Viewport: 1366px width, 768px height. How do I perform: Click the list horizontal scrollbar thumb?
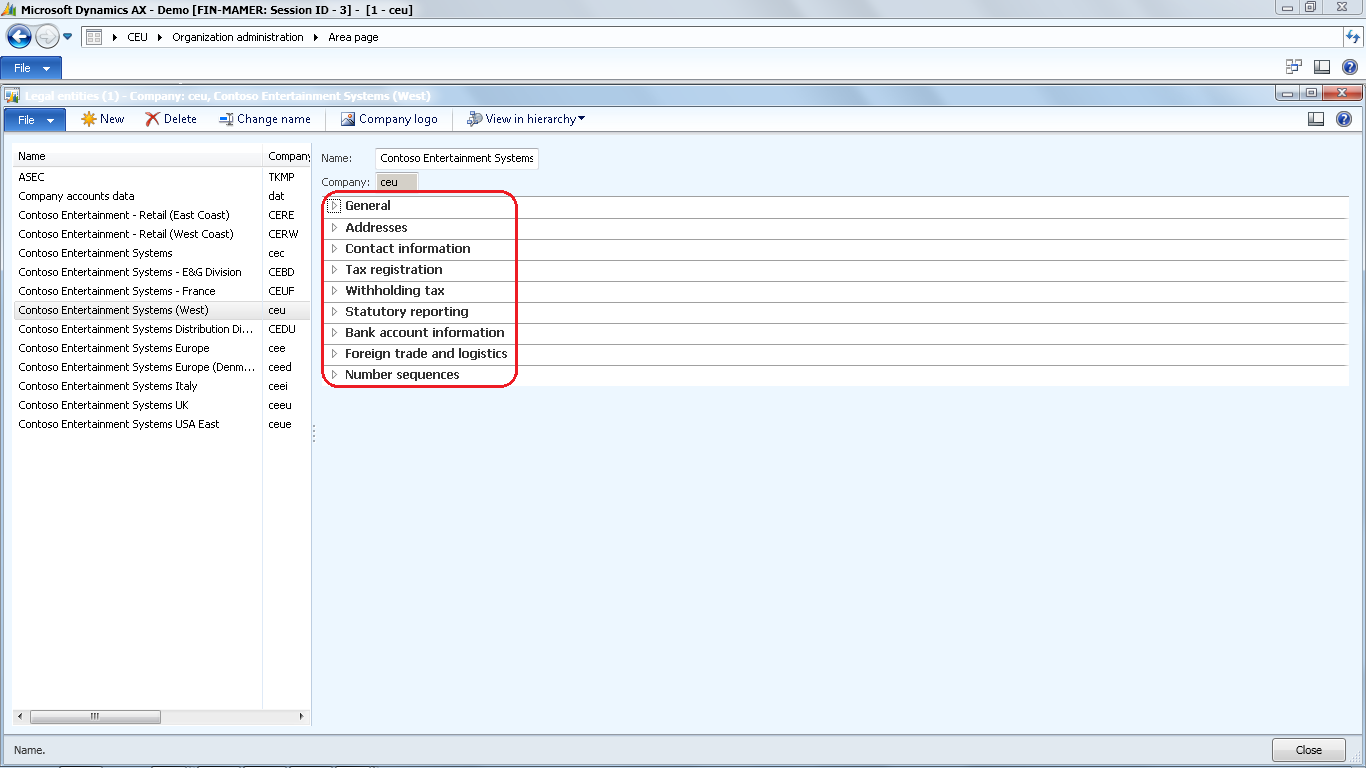click(95, 716)
